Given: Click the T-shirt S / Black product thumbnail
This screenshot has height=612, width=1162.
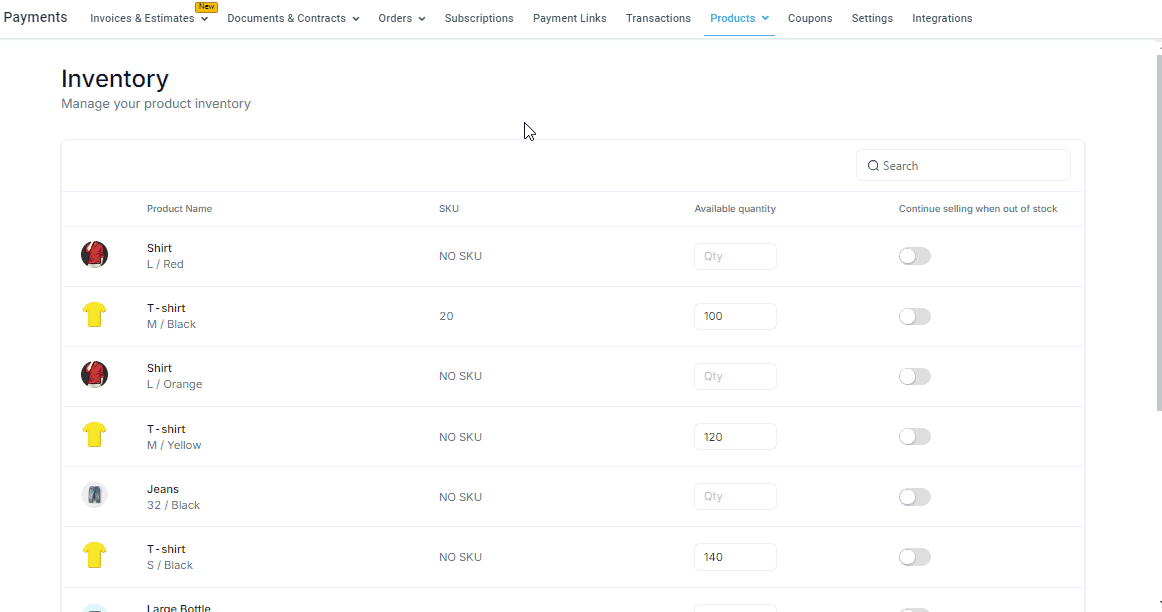Looking at the screenshot, I should (94, 555).
